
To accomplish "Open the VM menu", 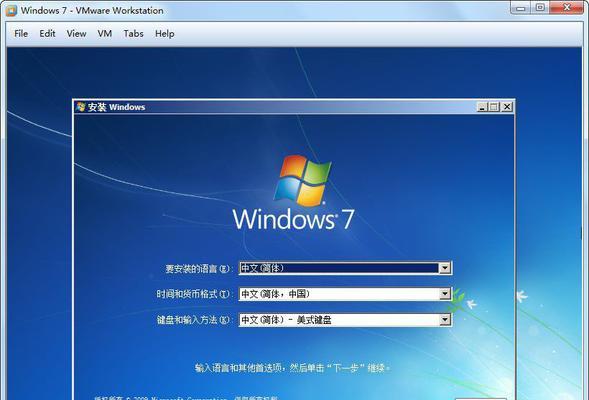I will (105, 34).
